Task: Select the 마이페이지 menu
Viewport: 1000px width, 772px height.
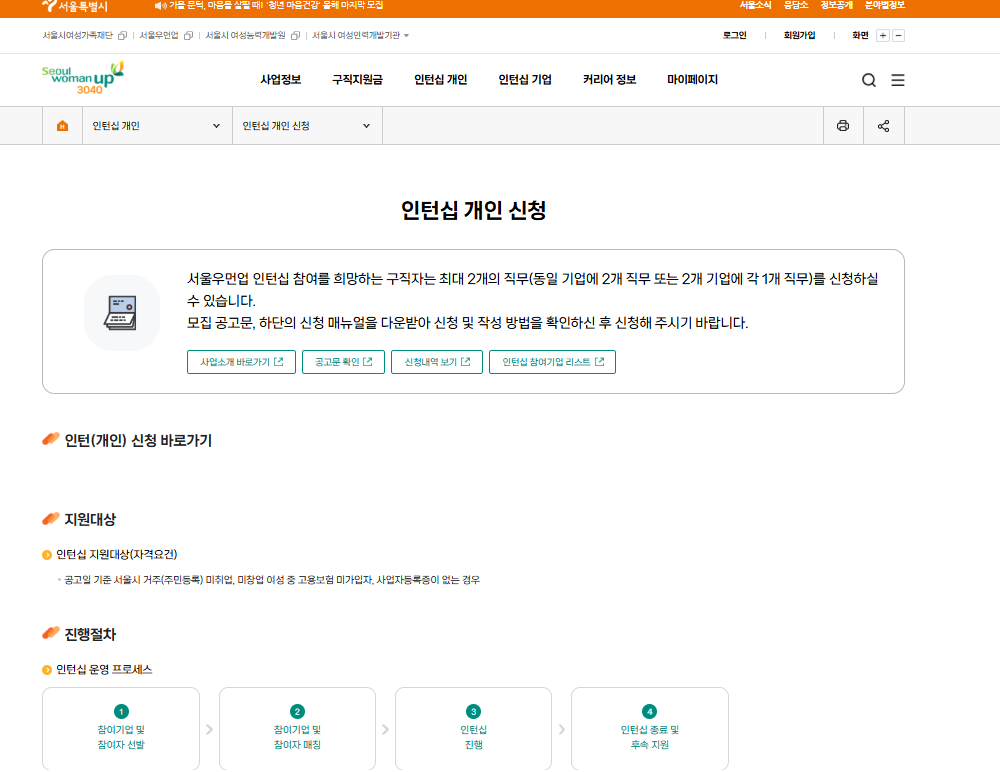Action: tap(693, 80)
